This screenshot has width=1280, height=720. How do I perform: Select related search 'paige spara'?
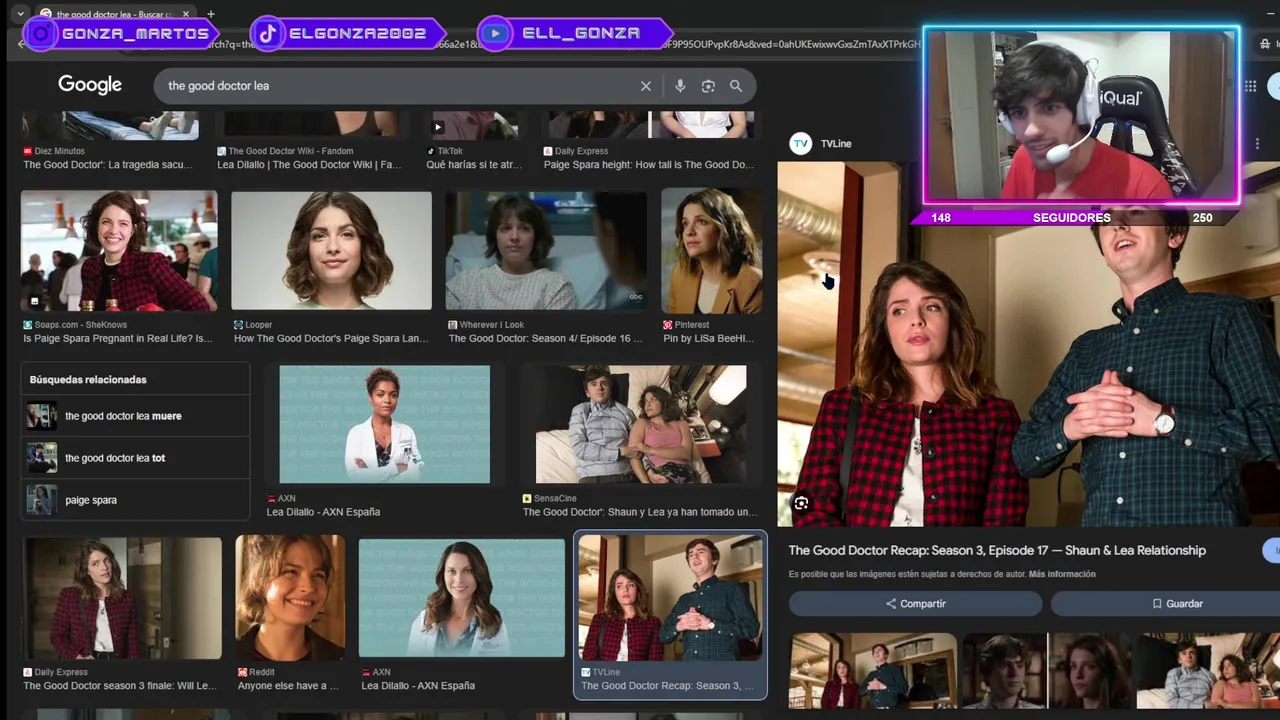click(136, 500)
